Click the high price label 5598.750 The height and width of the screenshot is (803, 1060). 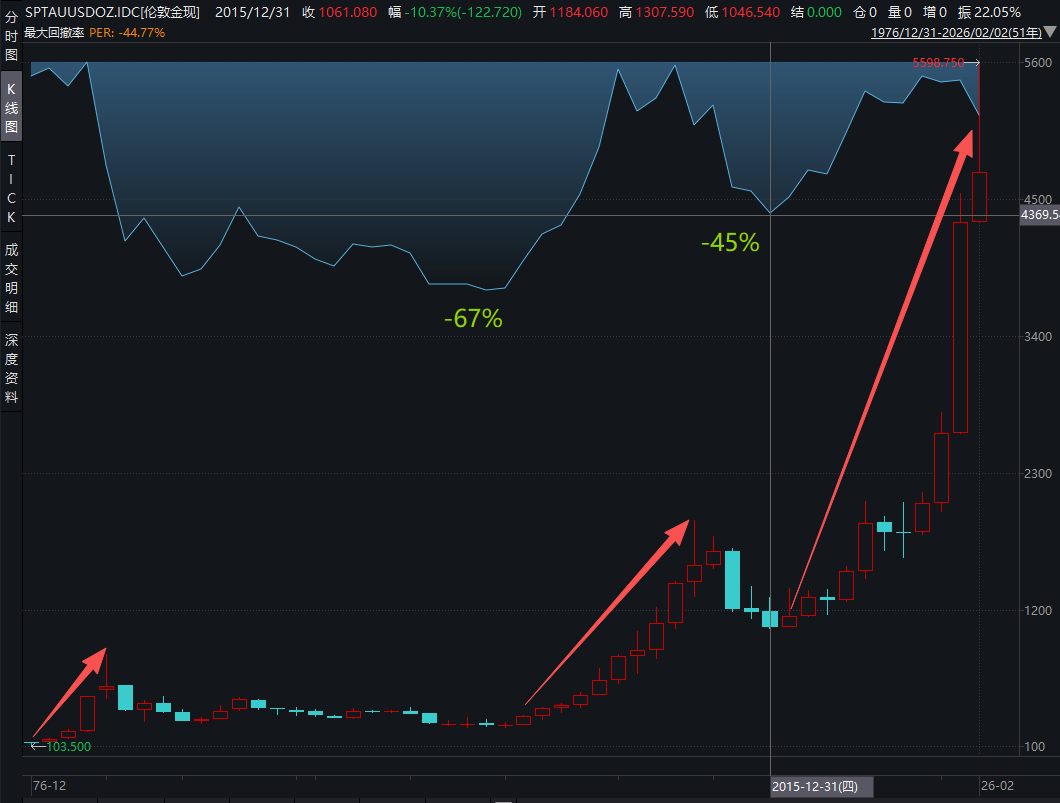pos(938,63)
